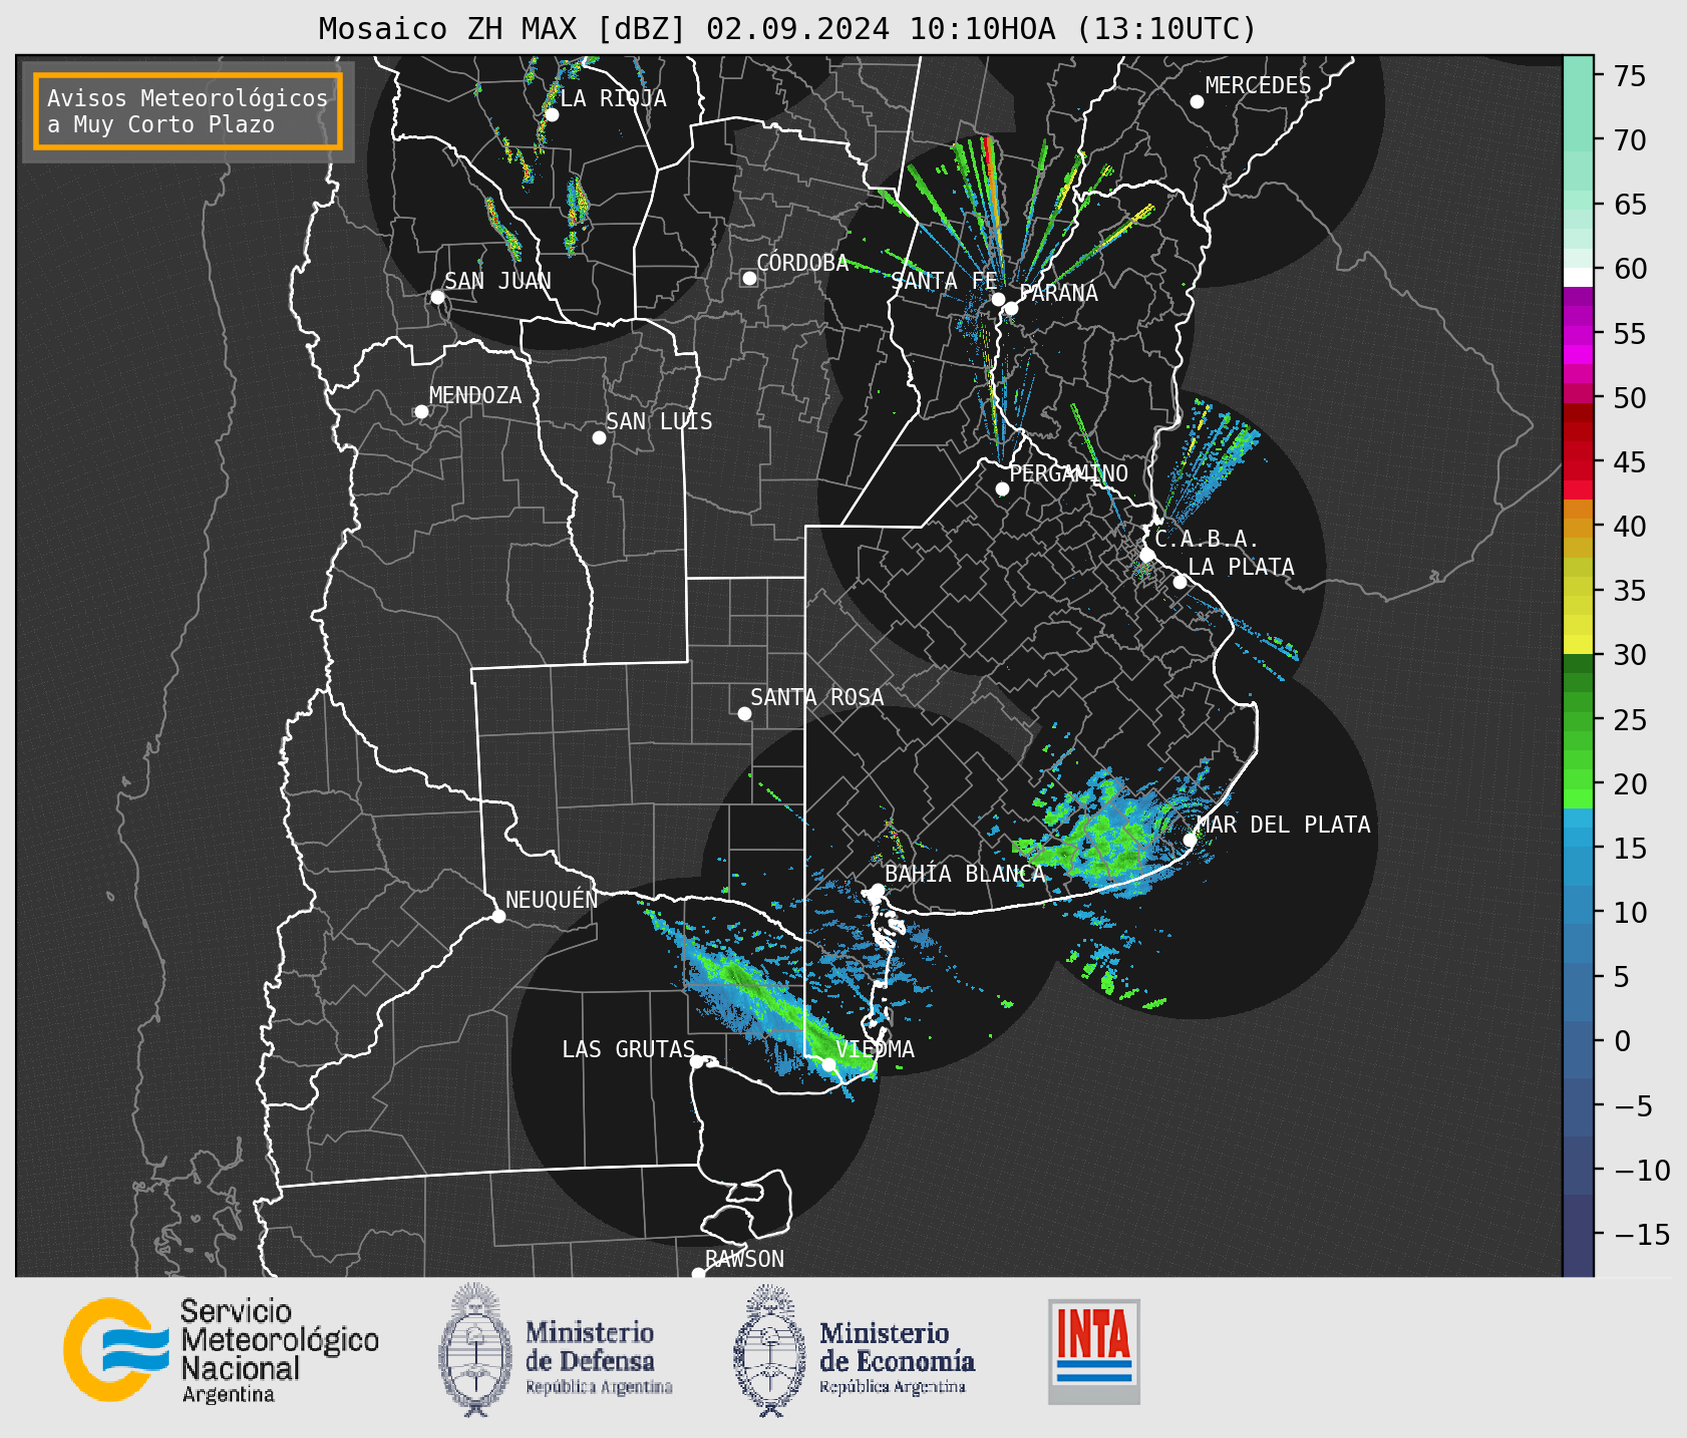This screenshot has height=1438, width=1687.
Task: Click the SANTA FE city label
Action: click(x=944, y=281)
